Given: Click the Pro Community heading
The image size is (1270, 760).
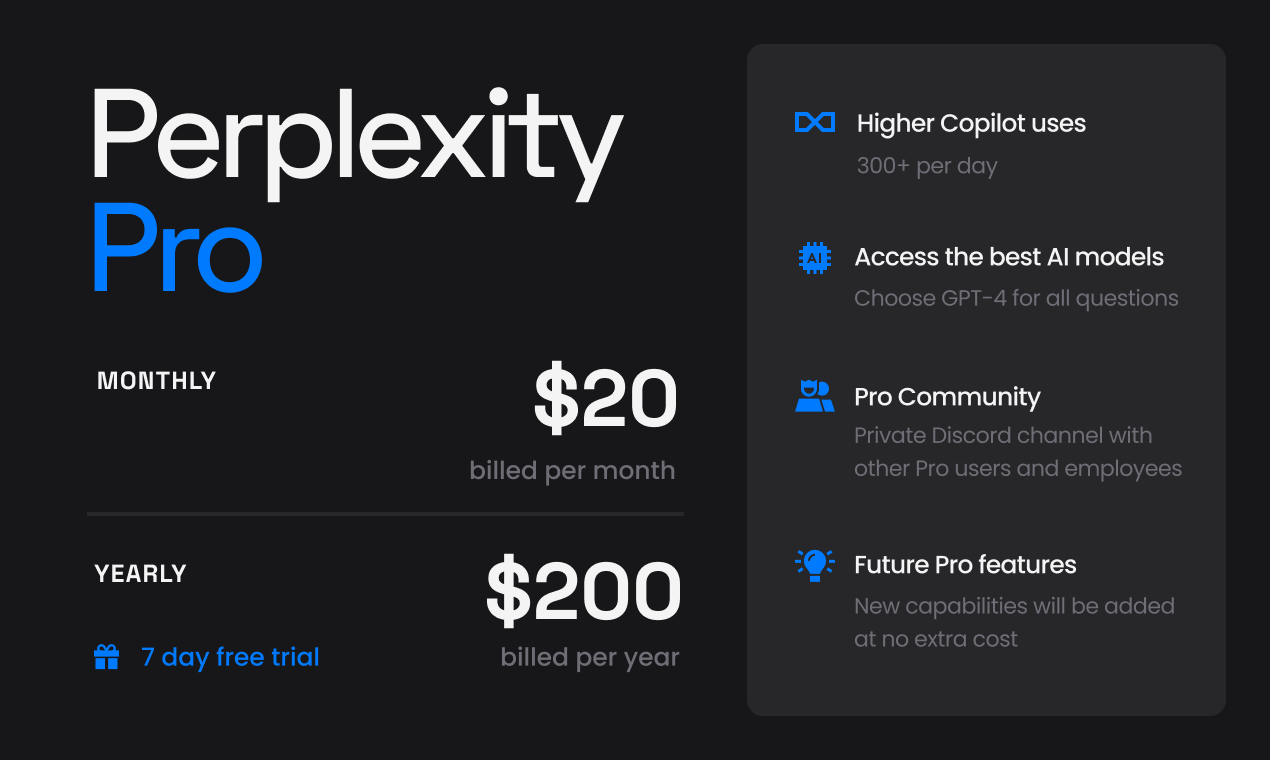Looking at the screenshot, I should point(946,397).
